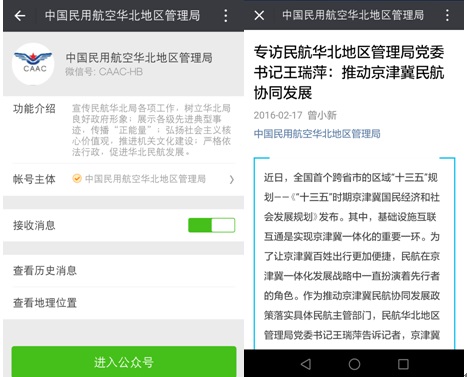Screen dimensions: 467x377
Task: Open the 中国民用航空华北地区管理局 blue account link
Action: pos(317,134)
